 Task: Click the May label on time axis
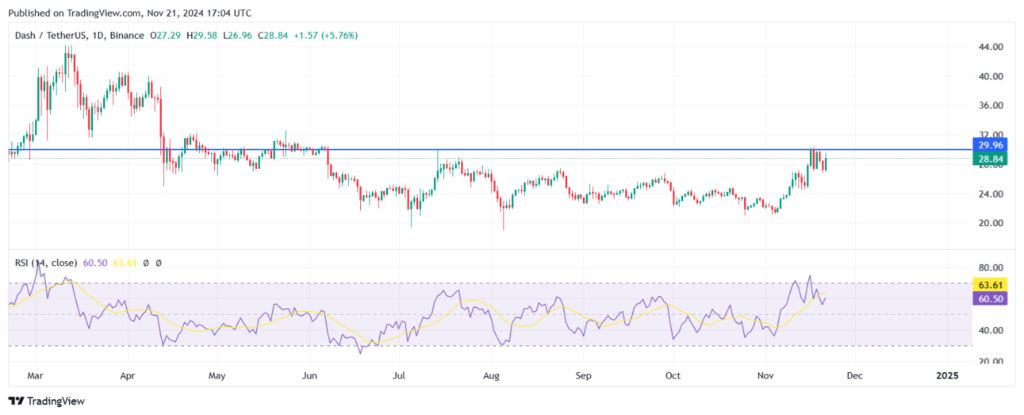coord(217,376)
